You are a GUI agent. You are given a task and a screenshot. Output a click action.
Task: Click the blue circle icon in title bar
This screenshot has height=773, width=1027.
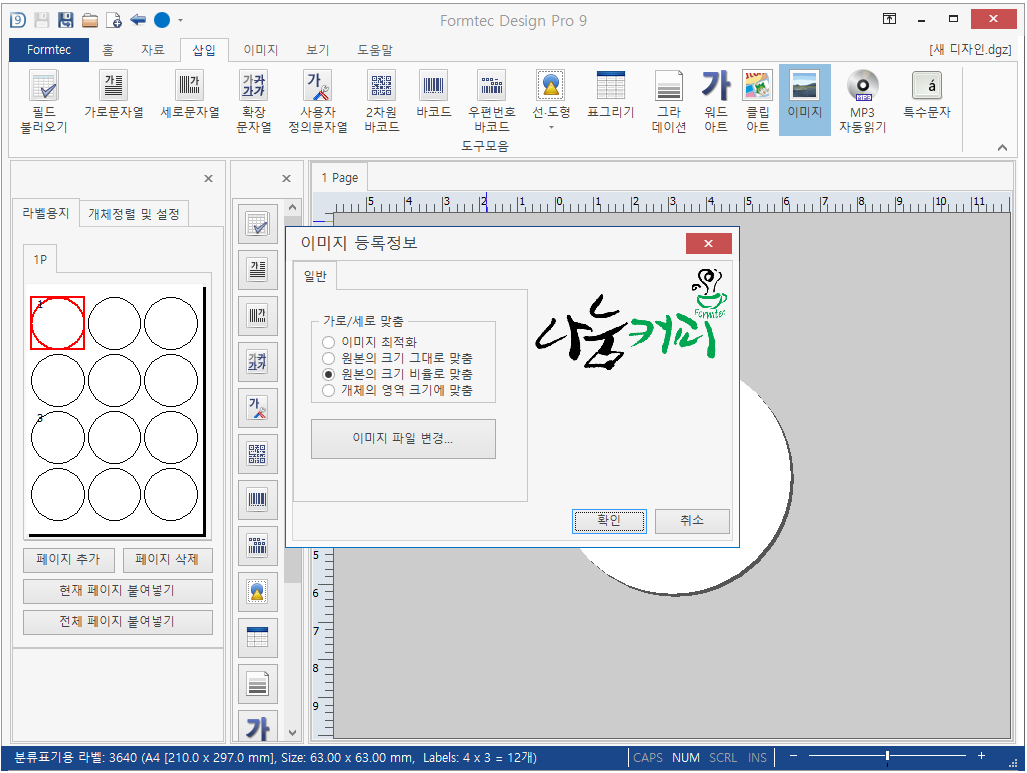point(162,20)
